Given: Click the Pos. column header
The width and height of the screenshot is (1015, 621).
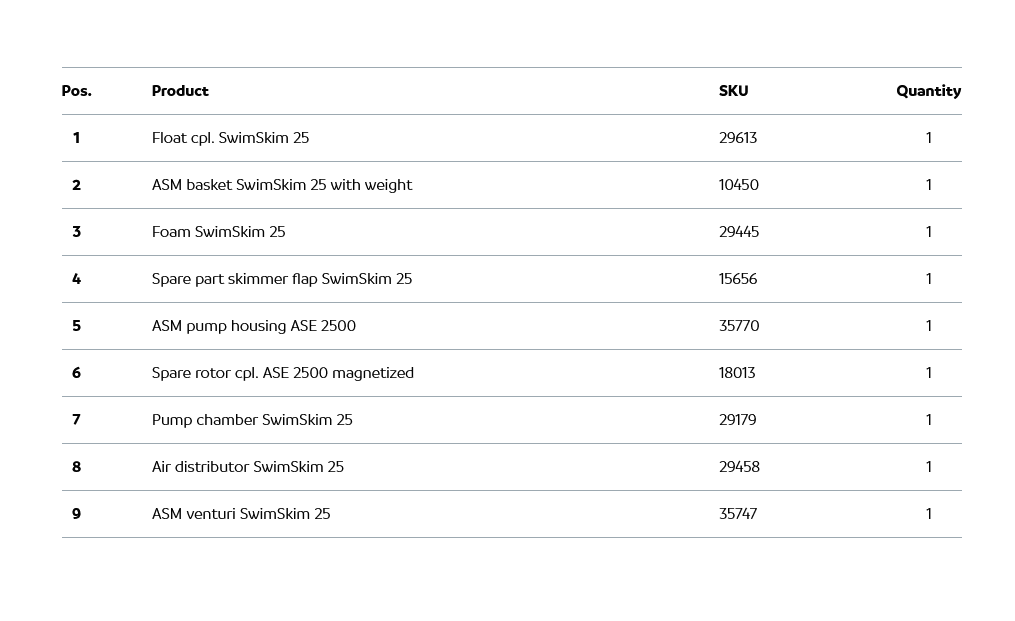Looking at the screenshot, I should pos(76,91).
